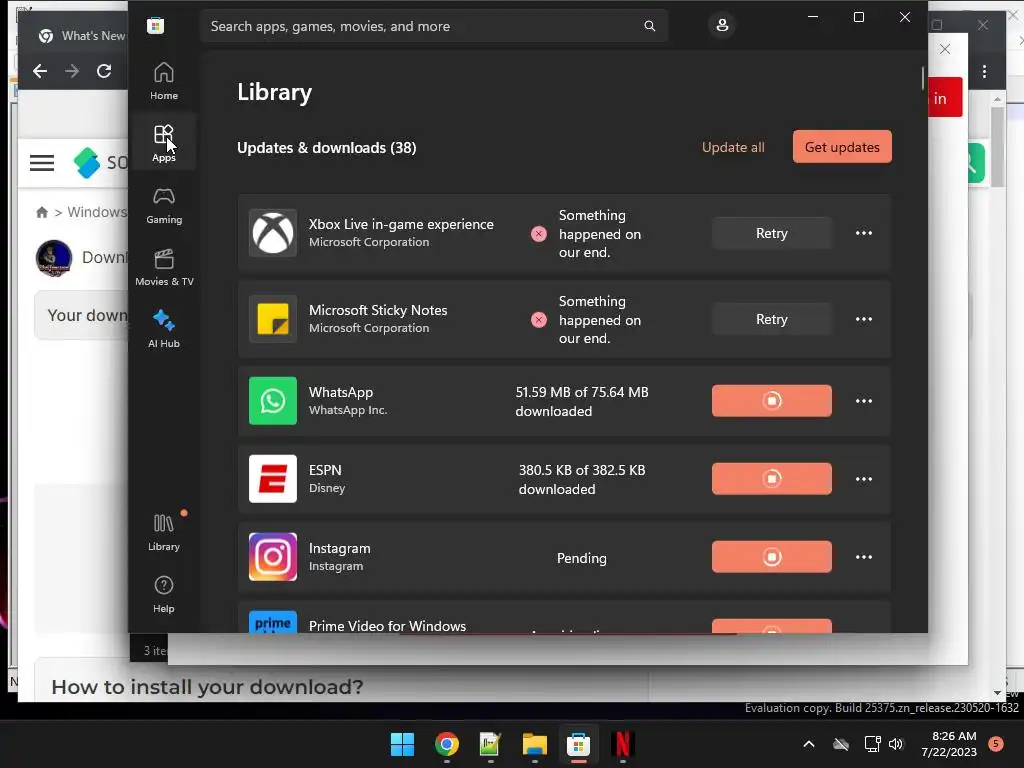Click the WhatsApp app icon
Viewport: 1024px width, 768px height.
pyautogui.click(x=273, y=401)
